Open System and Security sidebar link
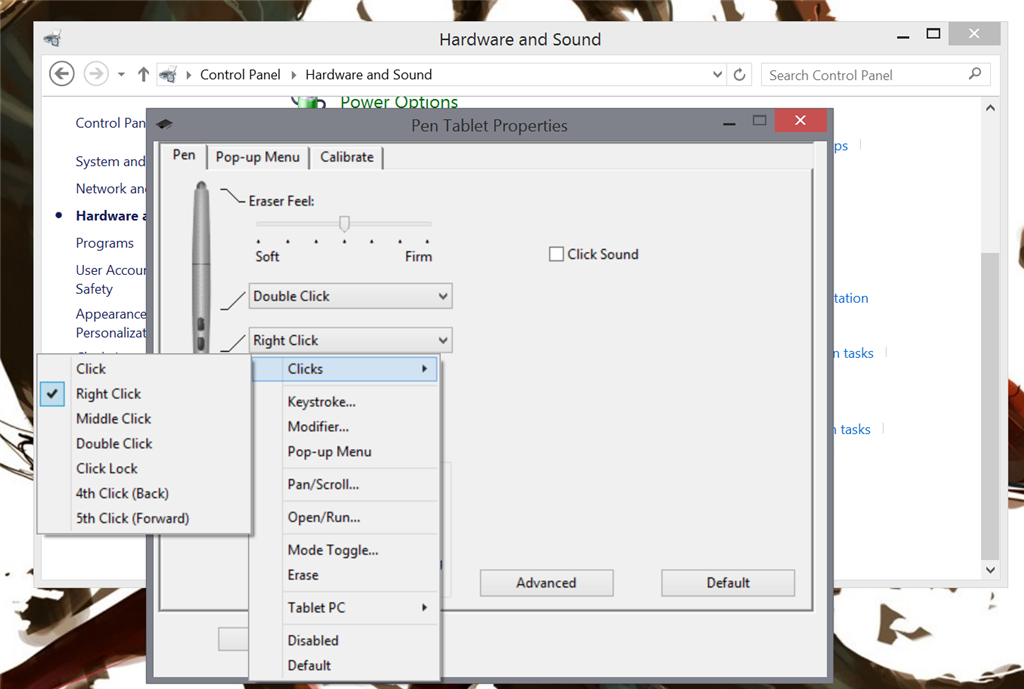1024x689 pixels. click(110, 161)
